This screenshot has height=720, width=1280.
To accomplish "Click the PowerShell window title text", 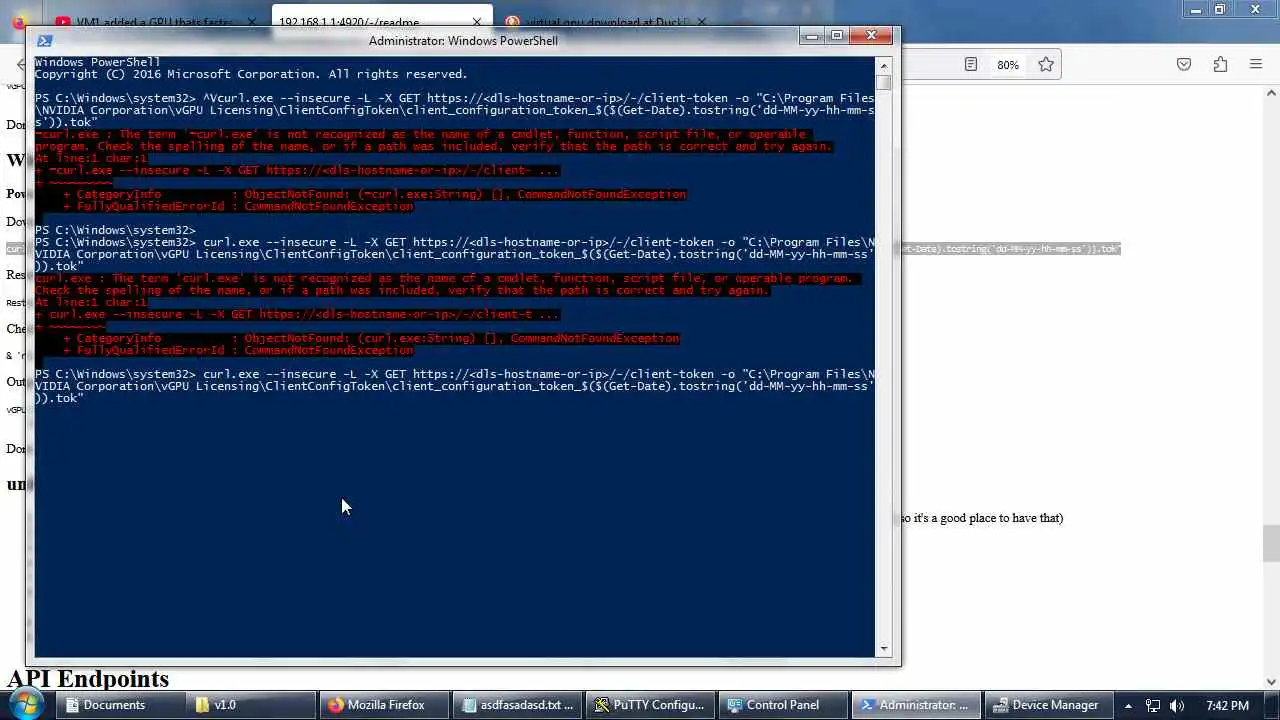I will click(463, 41).
